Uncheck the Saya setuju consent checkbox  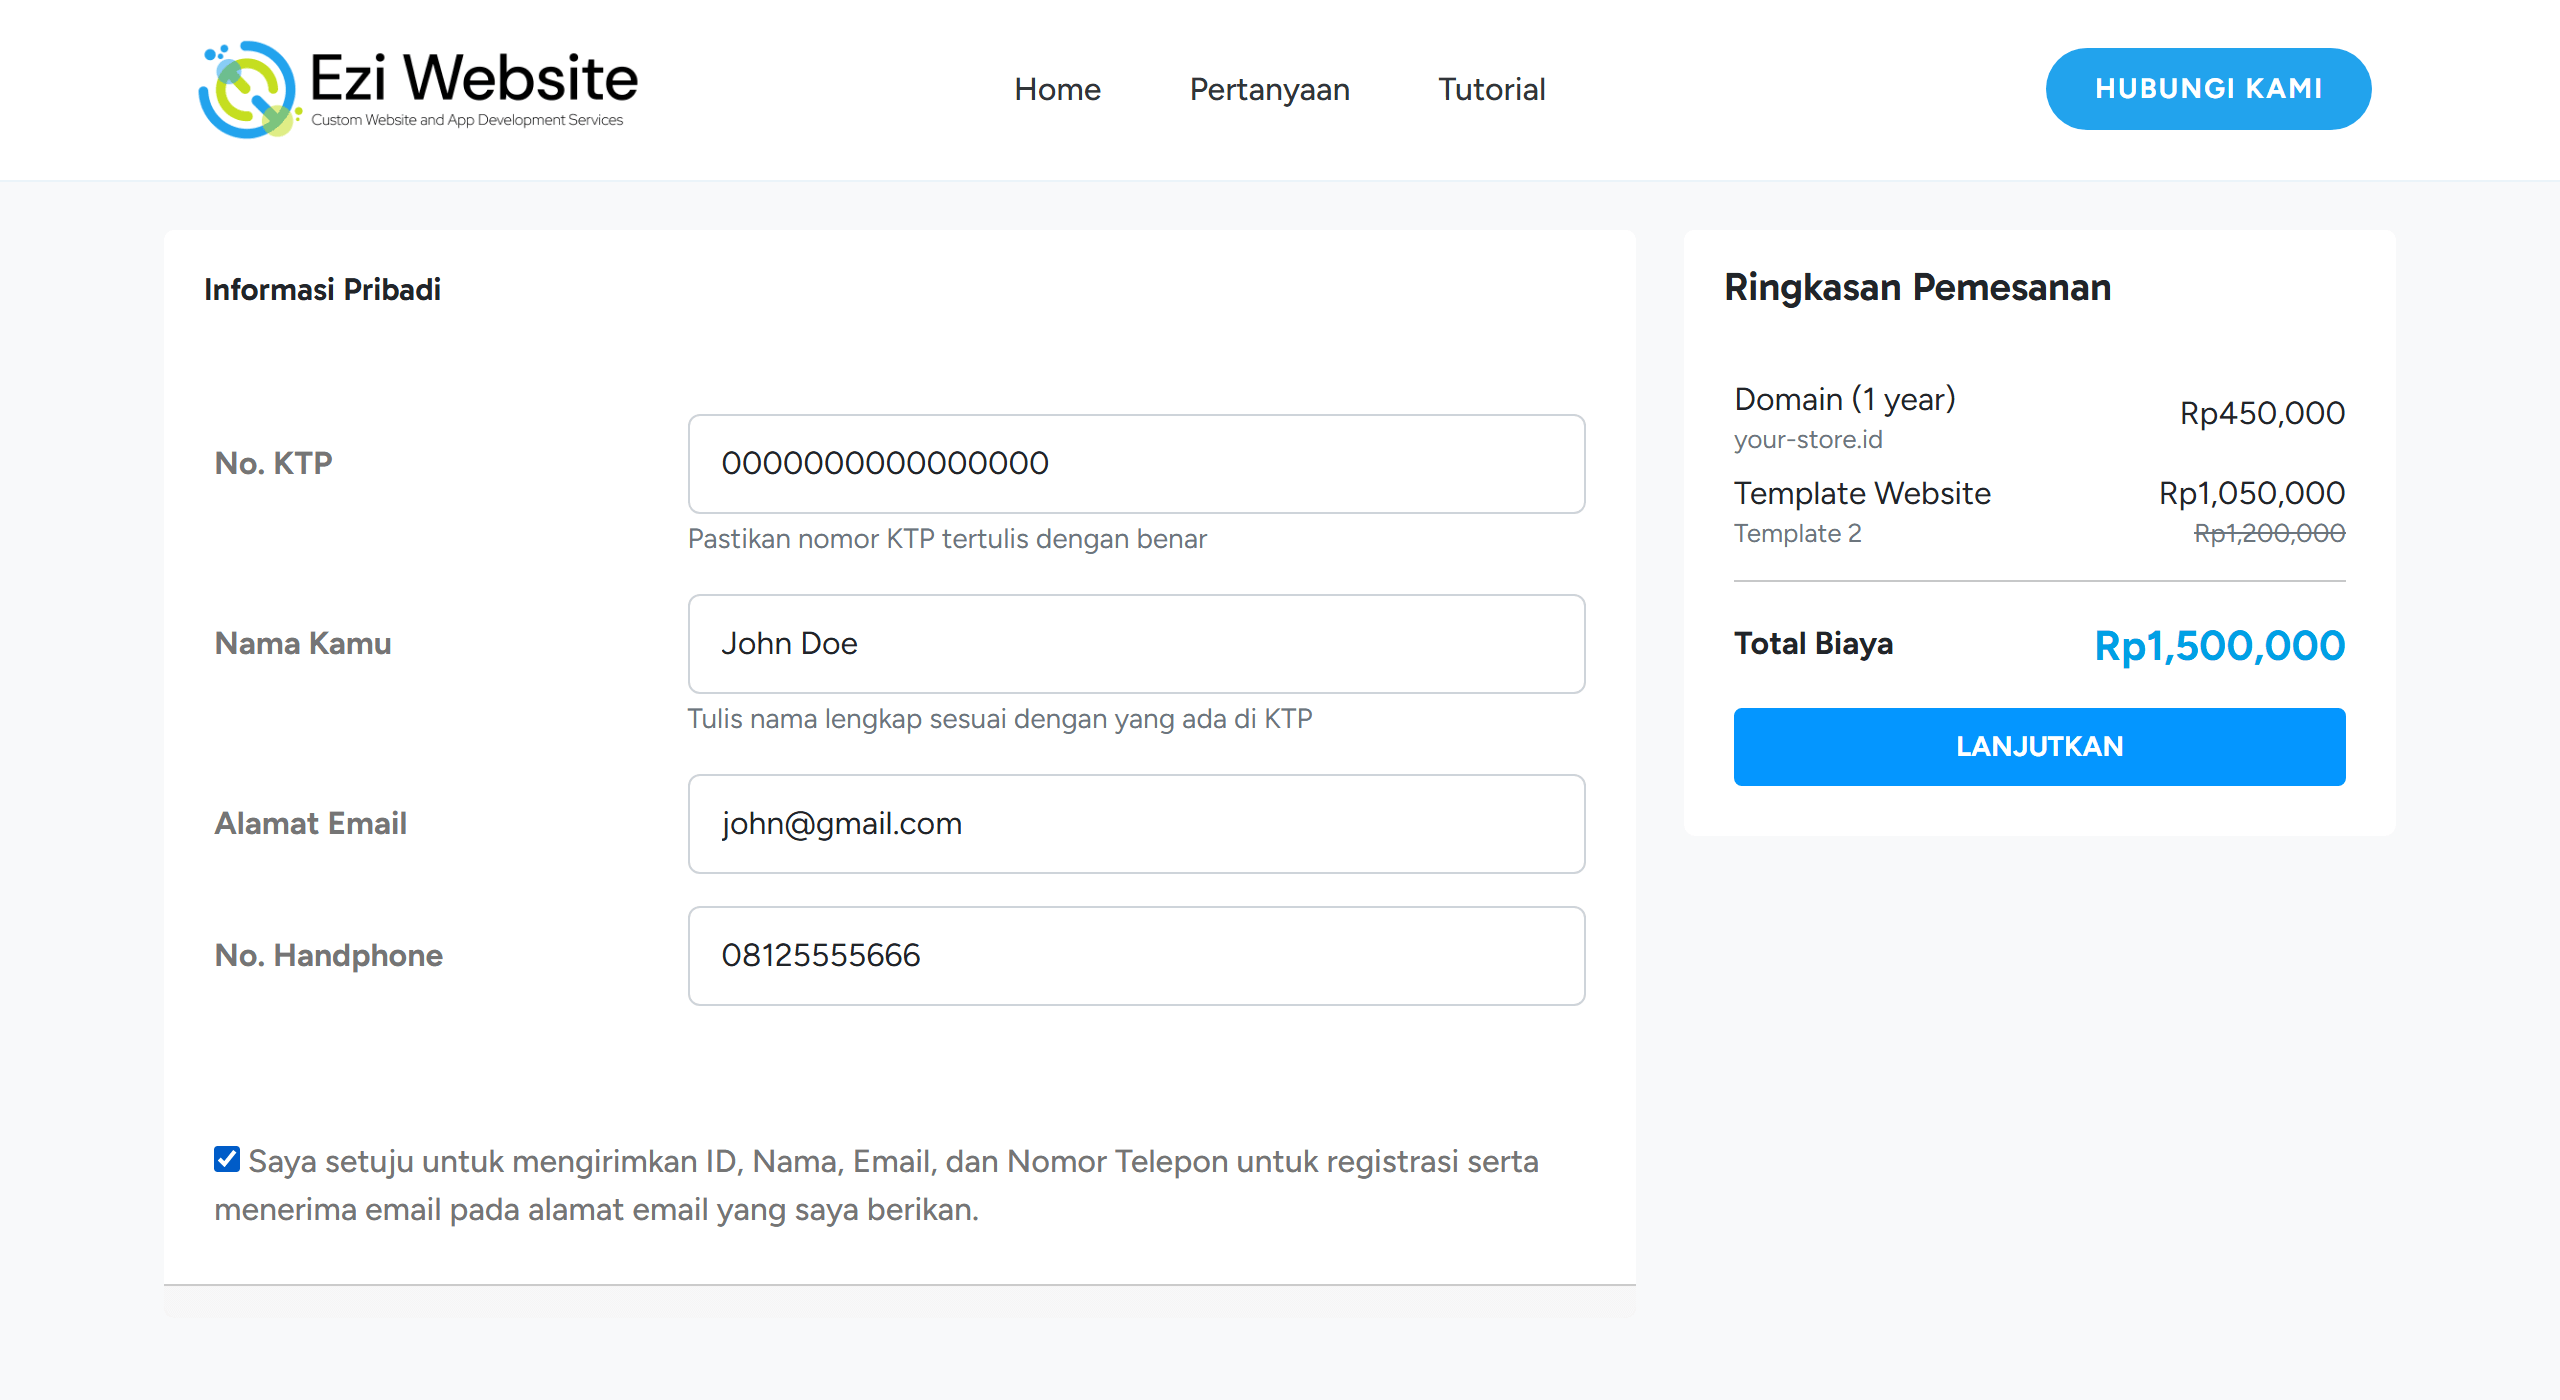click(227, 1159)
